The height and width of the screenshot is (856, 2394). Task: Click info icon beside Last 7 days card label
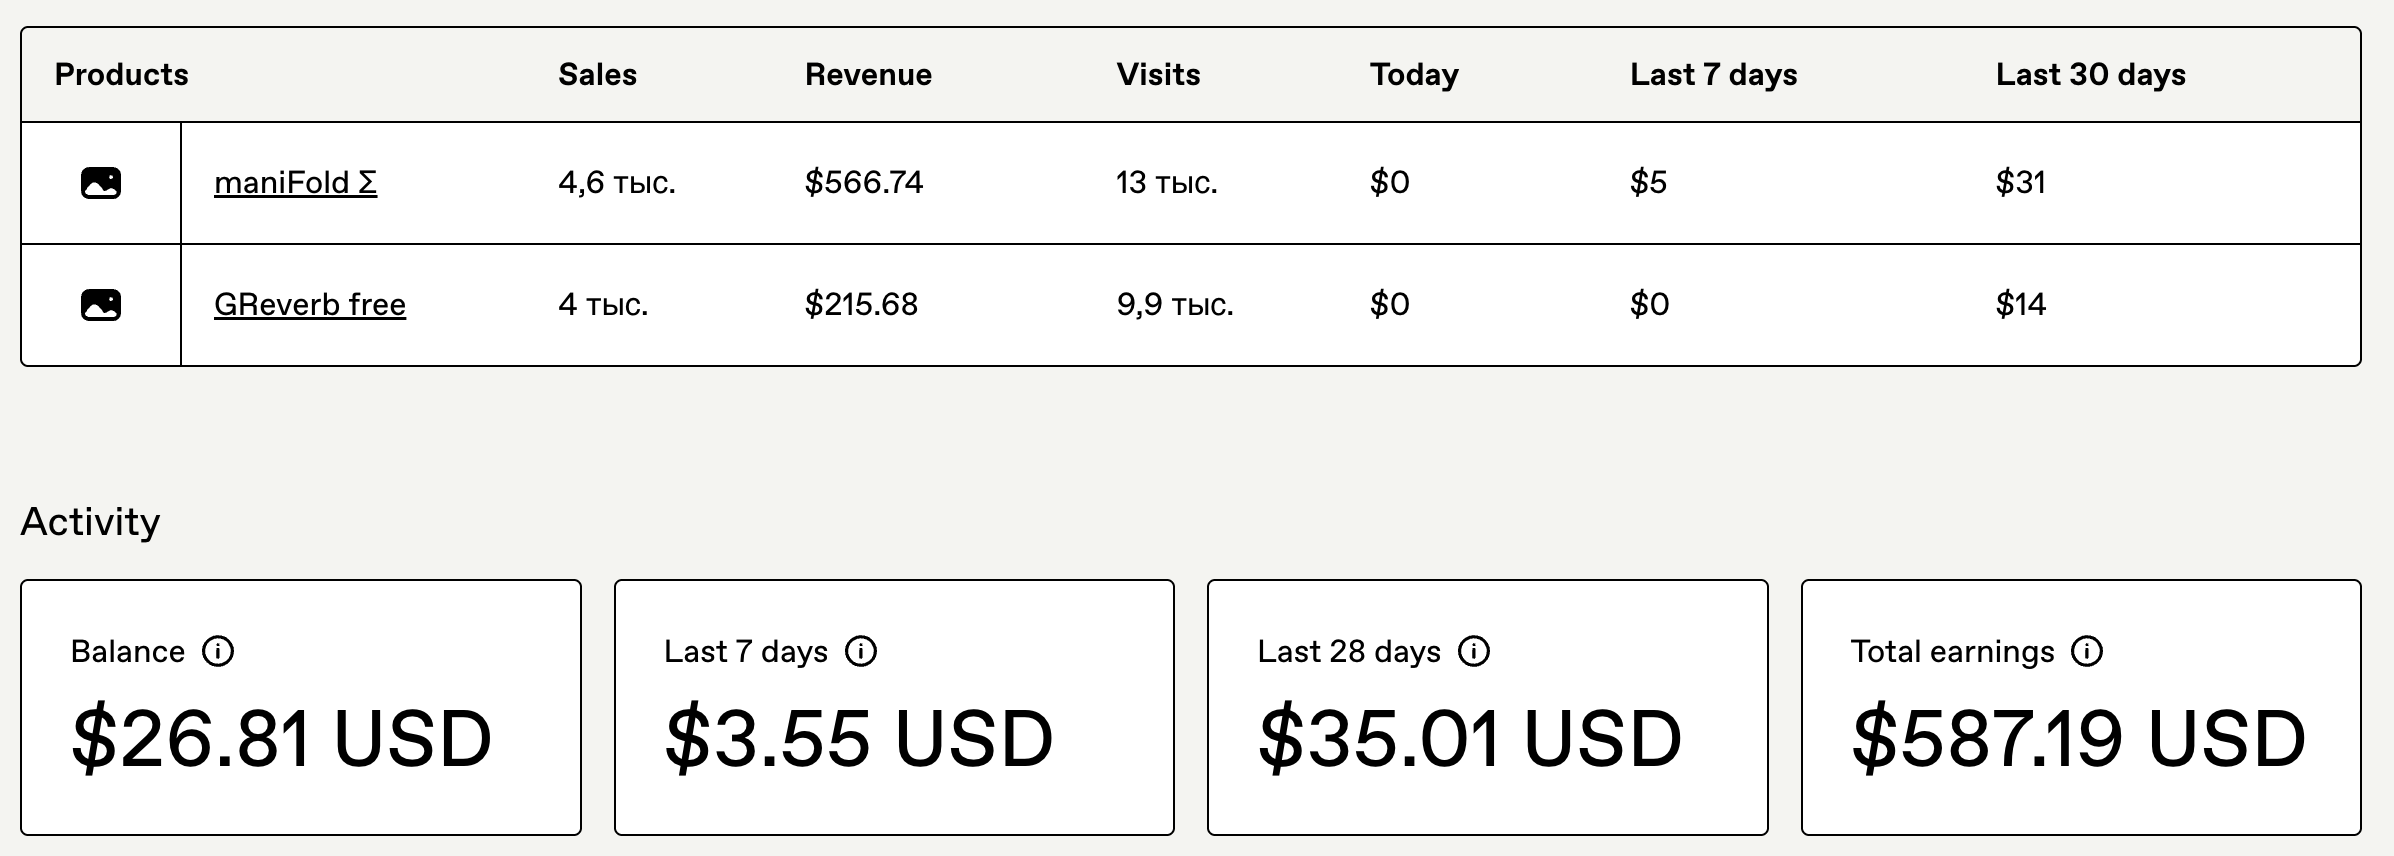(861, 652)
